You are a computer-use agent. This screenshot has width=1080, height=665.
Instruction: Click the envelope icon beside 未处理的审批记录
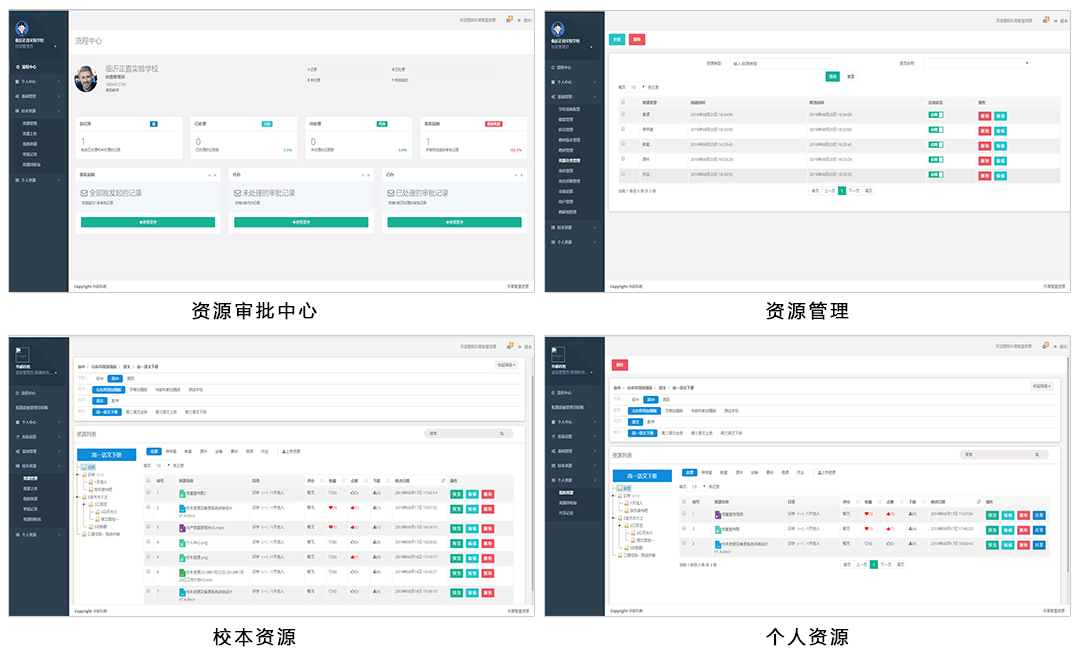238,193
